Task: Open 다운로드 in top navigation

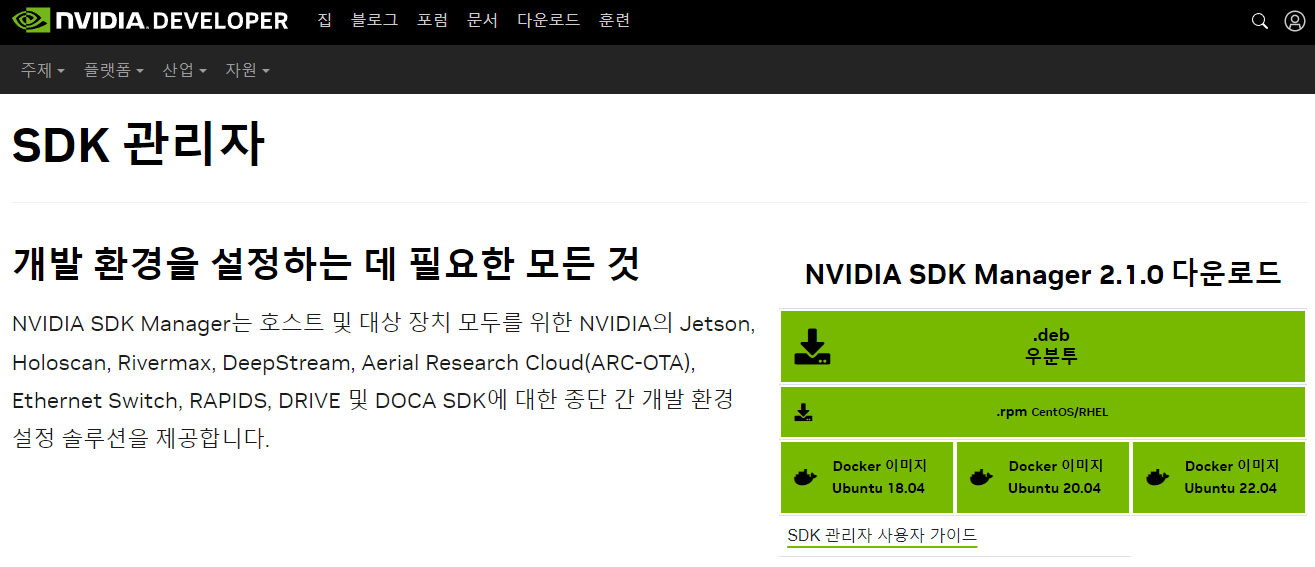Action: click(x=548, y=20)
